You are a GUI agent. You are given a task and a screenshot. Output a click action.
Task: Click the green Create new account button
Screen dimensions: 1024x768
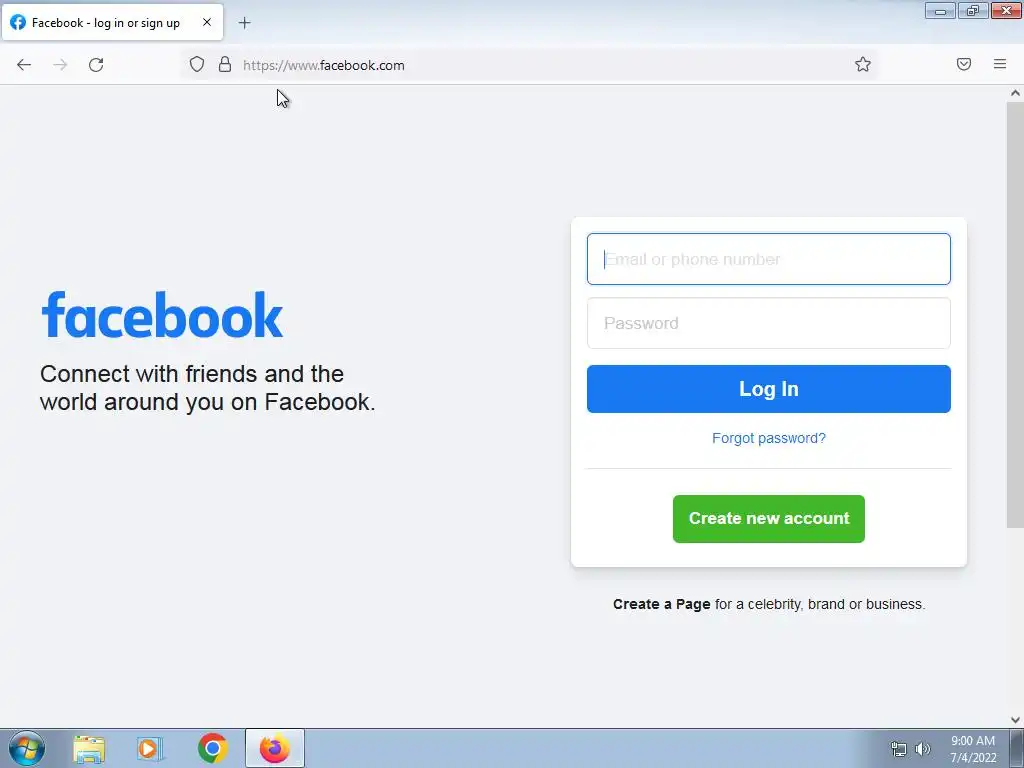(769, 519)
